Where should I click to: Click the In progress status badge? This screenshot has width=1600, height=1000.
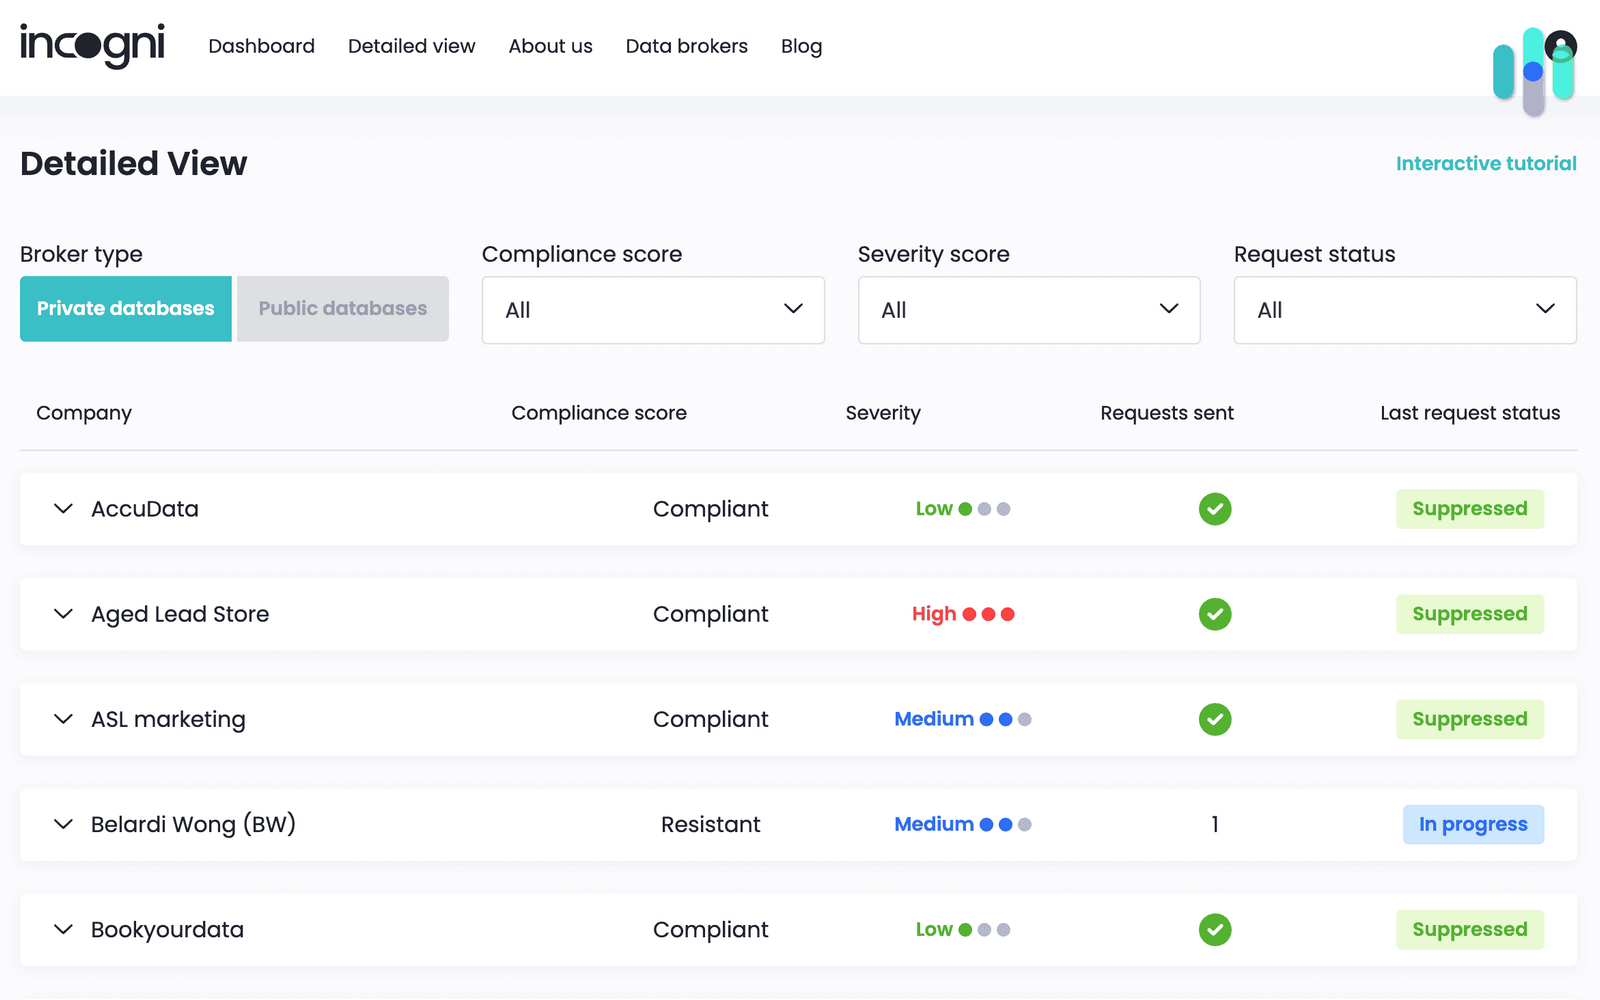(1473, 825)
